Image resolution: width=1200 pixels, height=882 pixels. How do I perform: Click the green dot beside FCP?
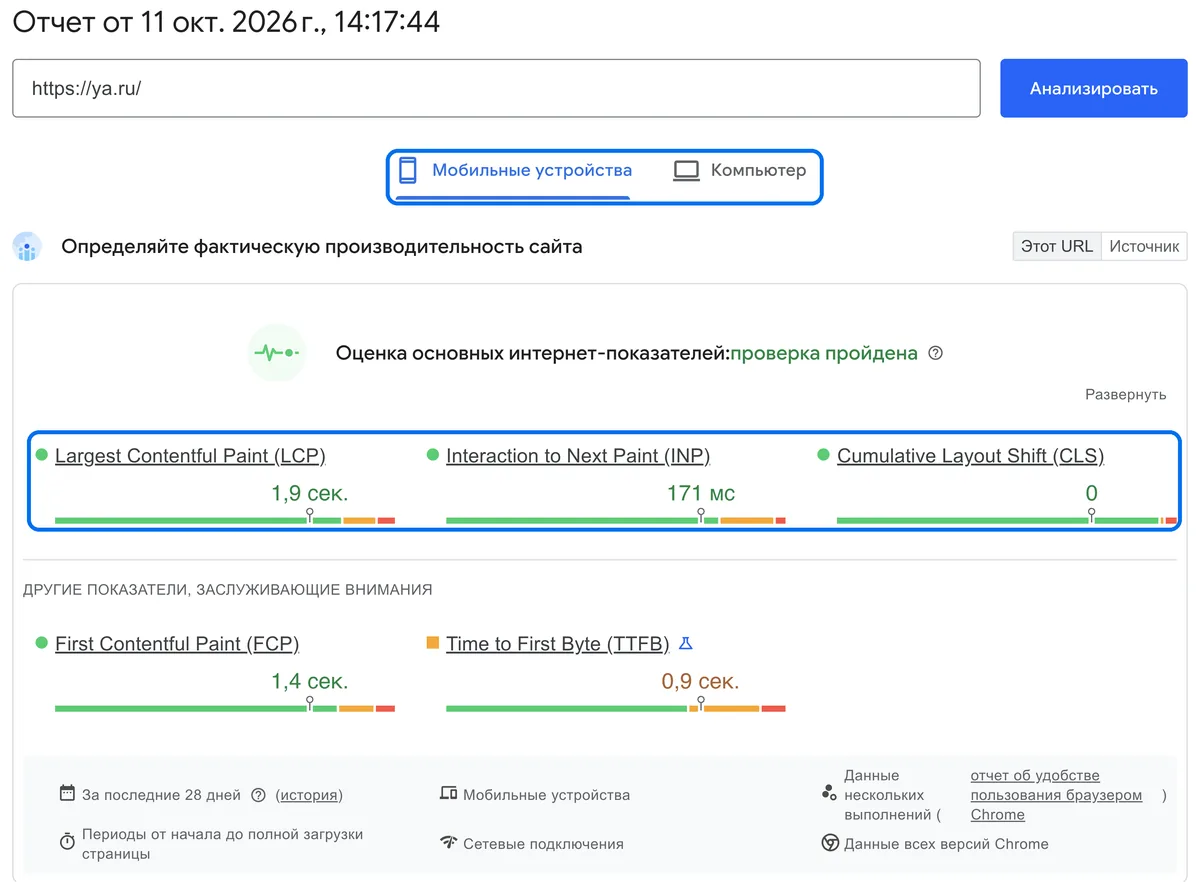tap(41, 643)
